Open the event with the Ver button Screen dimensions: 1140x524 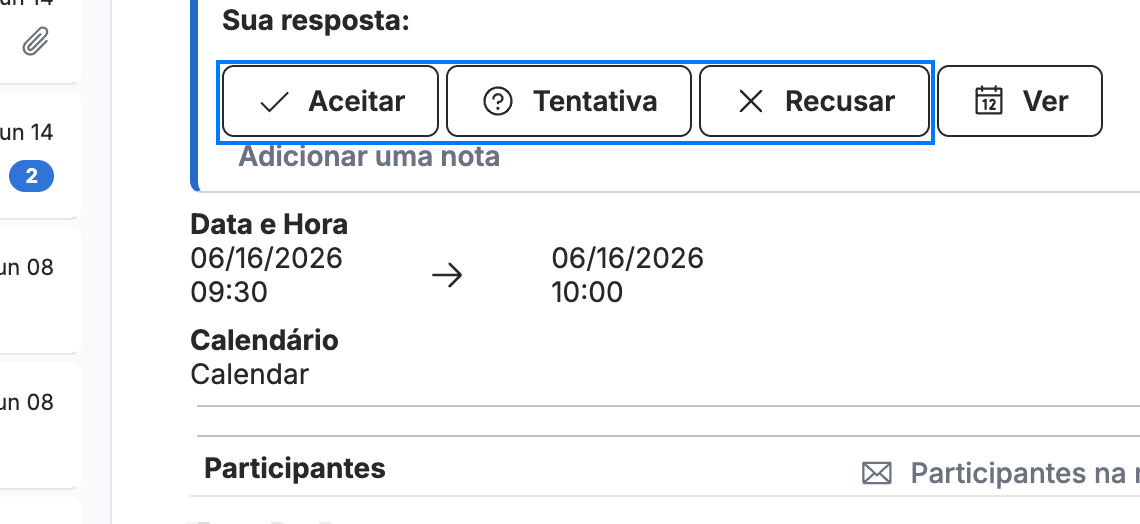click(1019, 101)
